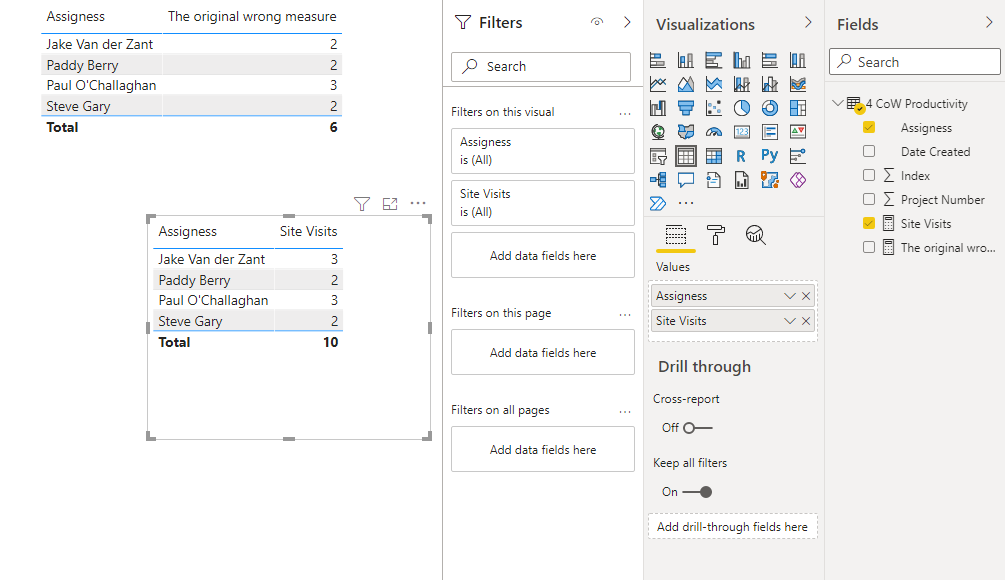Open Site Visits value field dropdown arrow
Image resolution: width=1005 pixels, height=580 pixels.
(790, 321)
